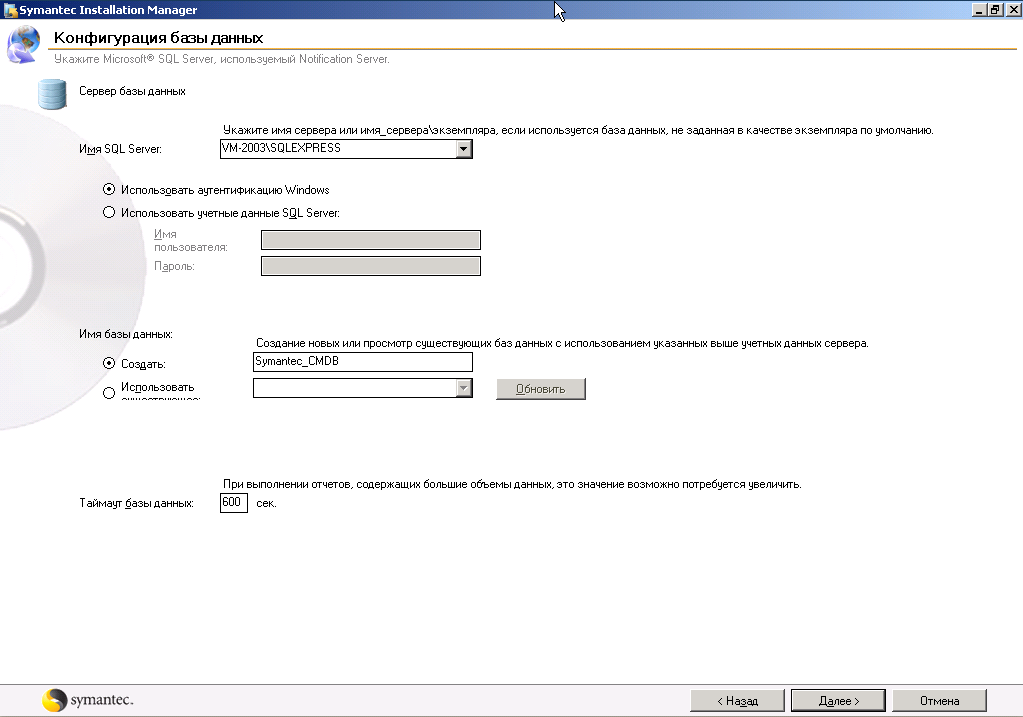Choose the Создать database option
Image resolution: width=1023 pixels, height=717 pixels.
(109, 363)
